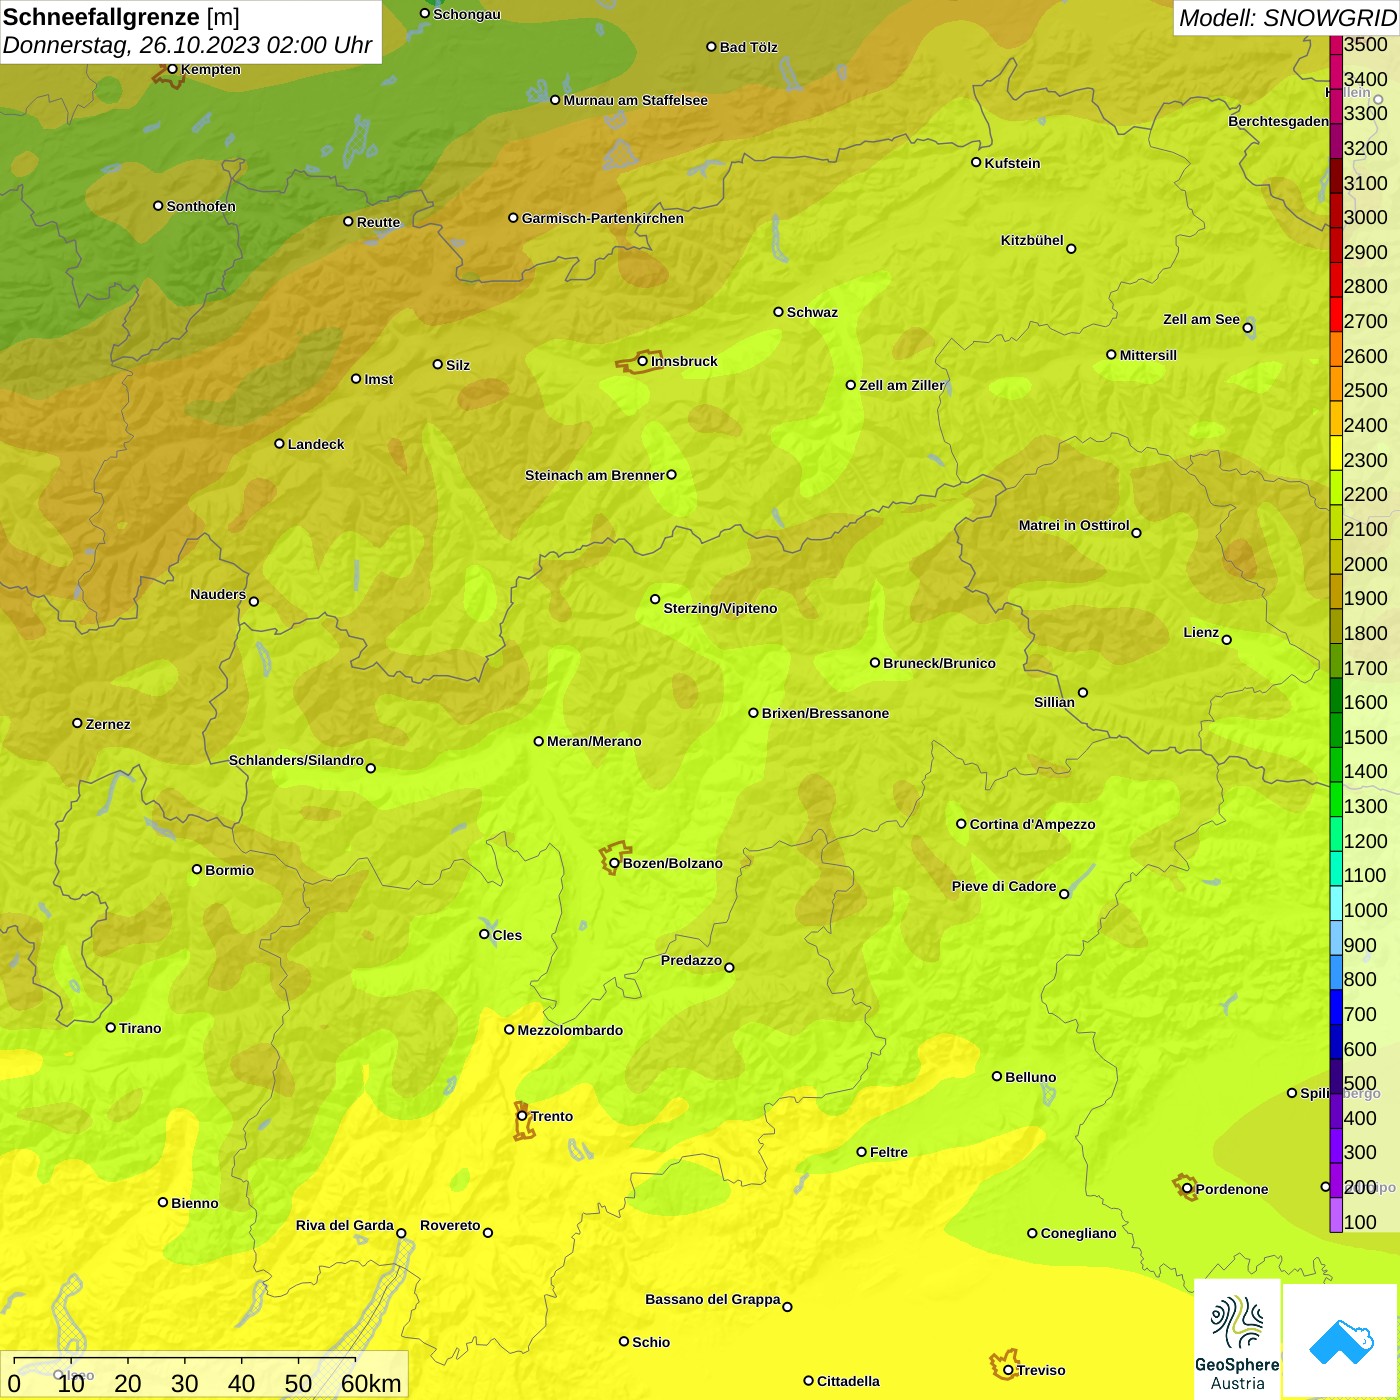The image size is (1400, 1400).
Task: Click the Bad Tölz label
Action: pos(748,47)
